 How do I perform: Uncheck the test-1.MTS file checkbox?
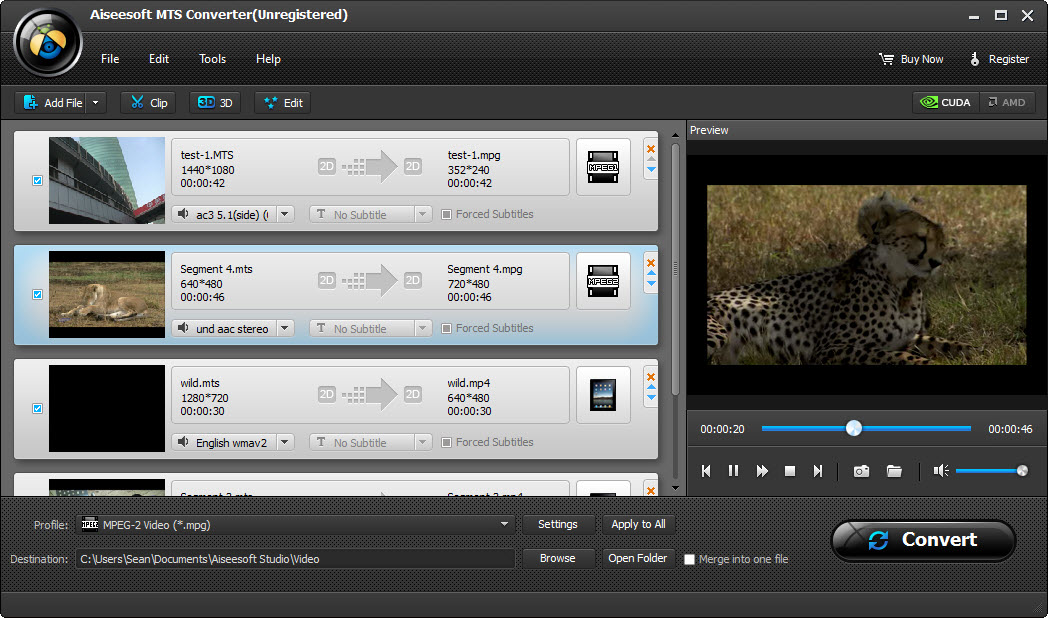coord(37,180)
